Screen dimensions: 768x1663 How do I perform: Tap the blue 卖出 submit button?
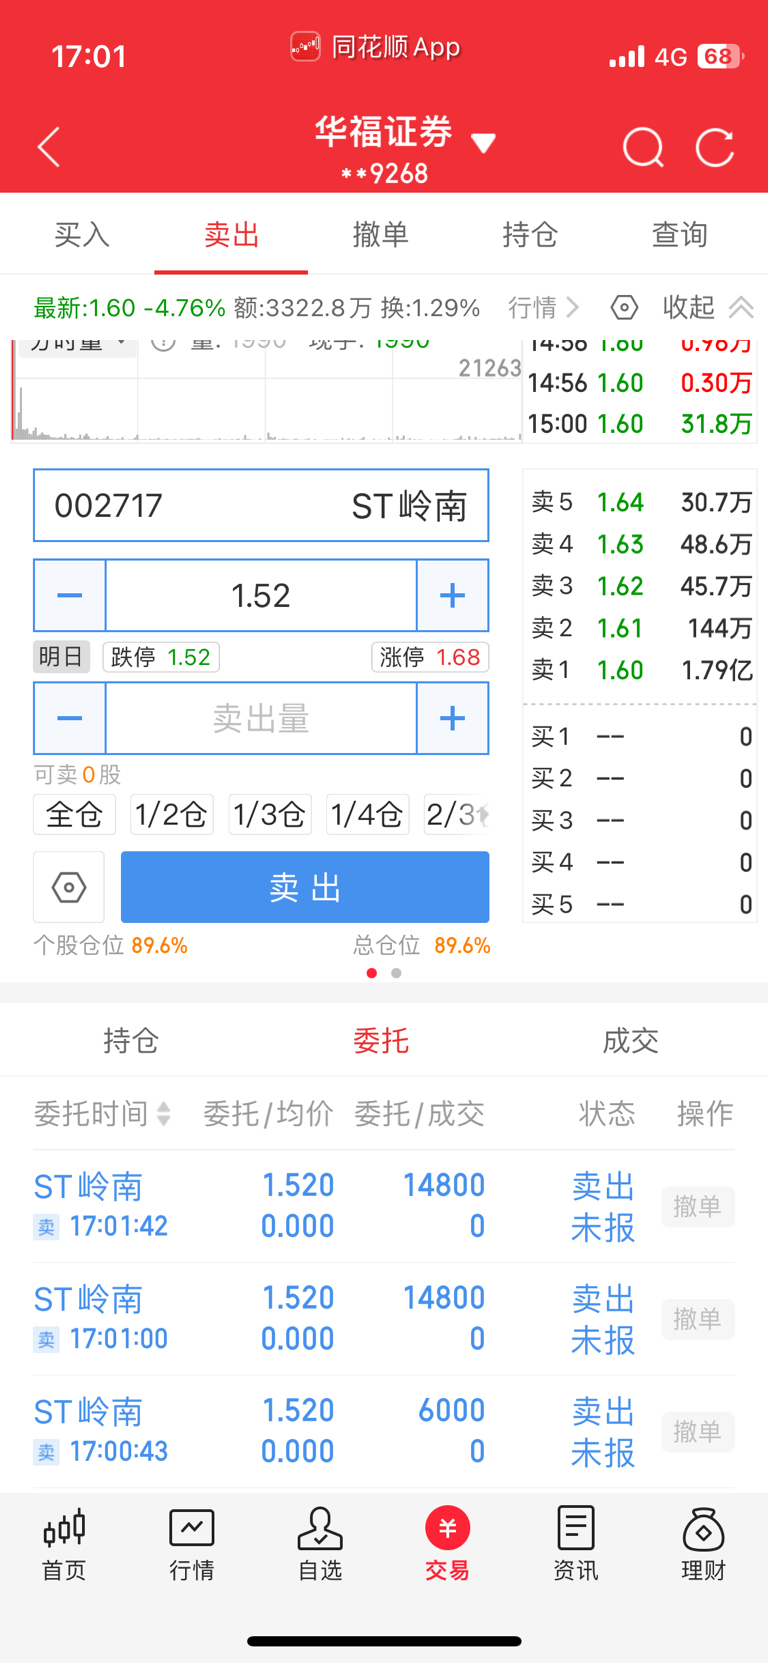click(x=305, y=887)
